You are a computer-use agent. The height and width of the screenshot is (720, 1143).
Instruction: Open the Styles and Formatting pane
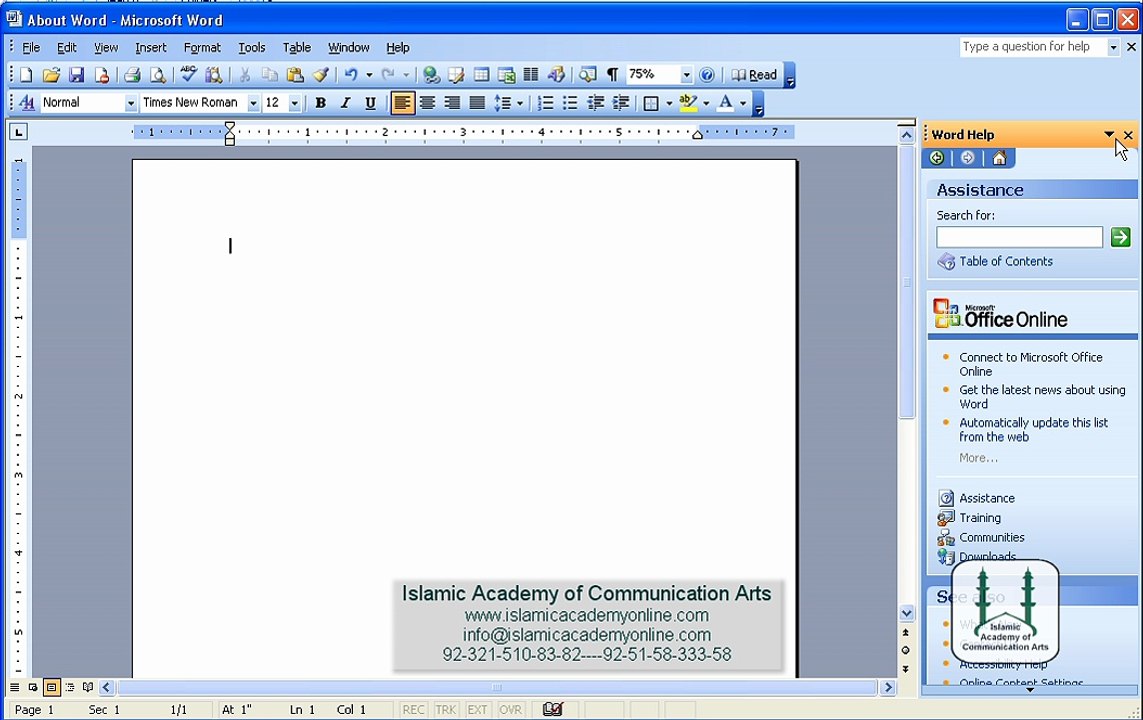click(x=27, y=103)
